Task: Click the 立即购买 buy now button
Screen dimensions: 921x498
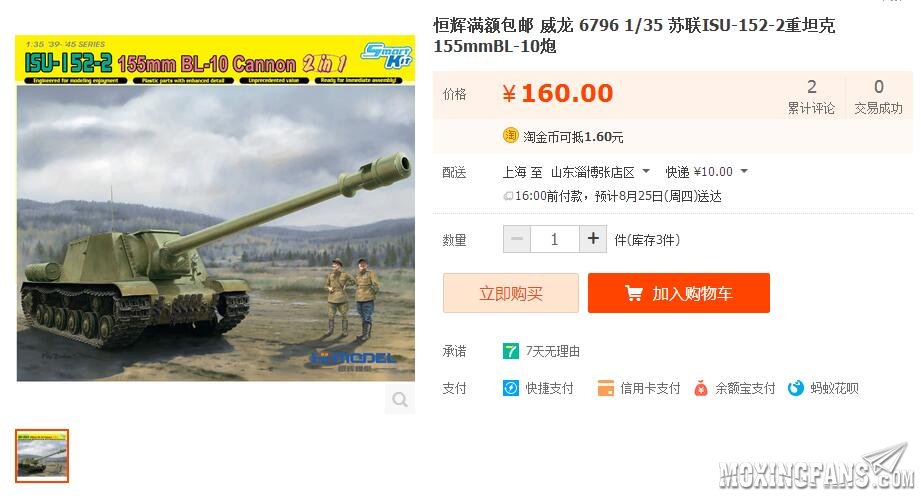Action: pyautogui.click(x=510, y=293)
